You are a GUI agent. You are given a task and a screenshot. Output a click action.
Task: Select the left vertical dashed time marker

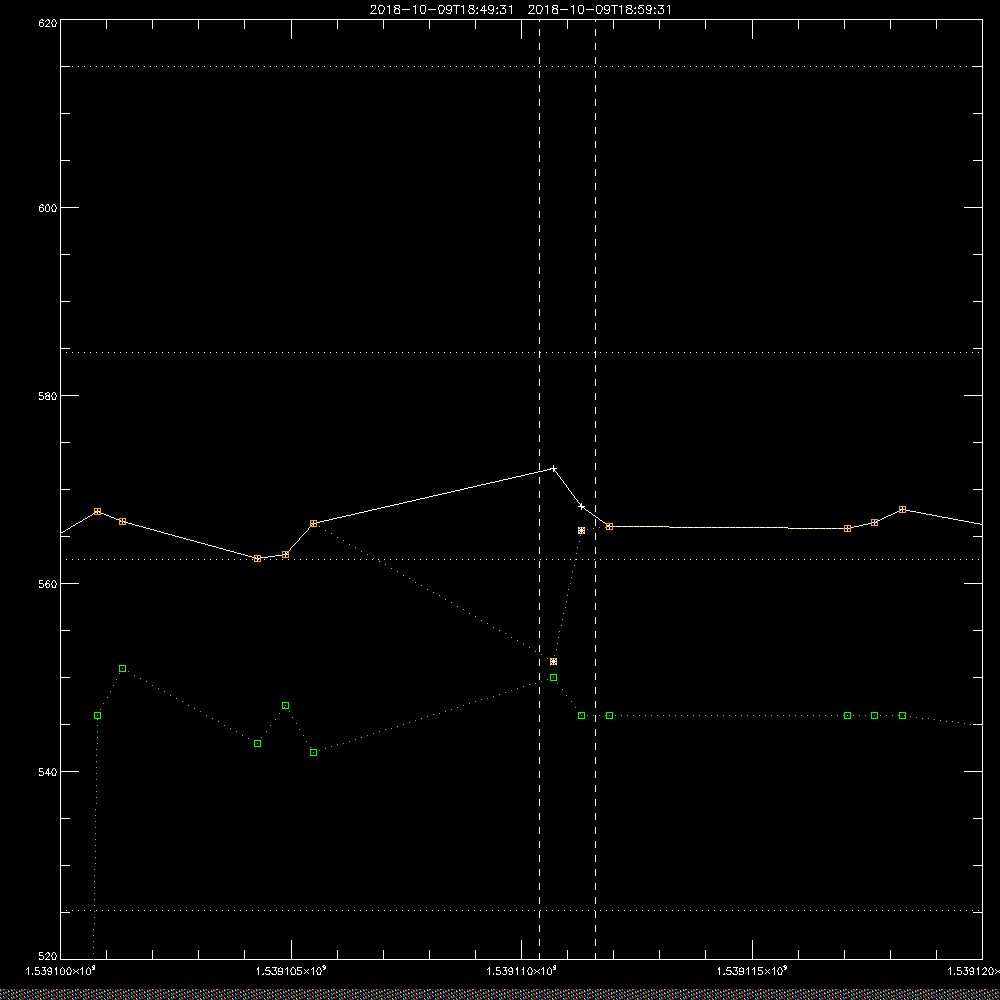tap(540, 489)
